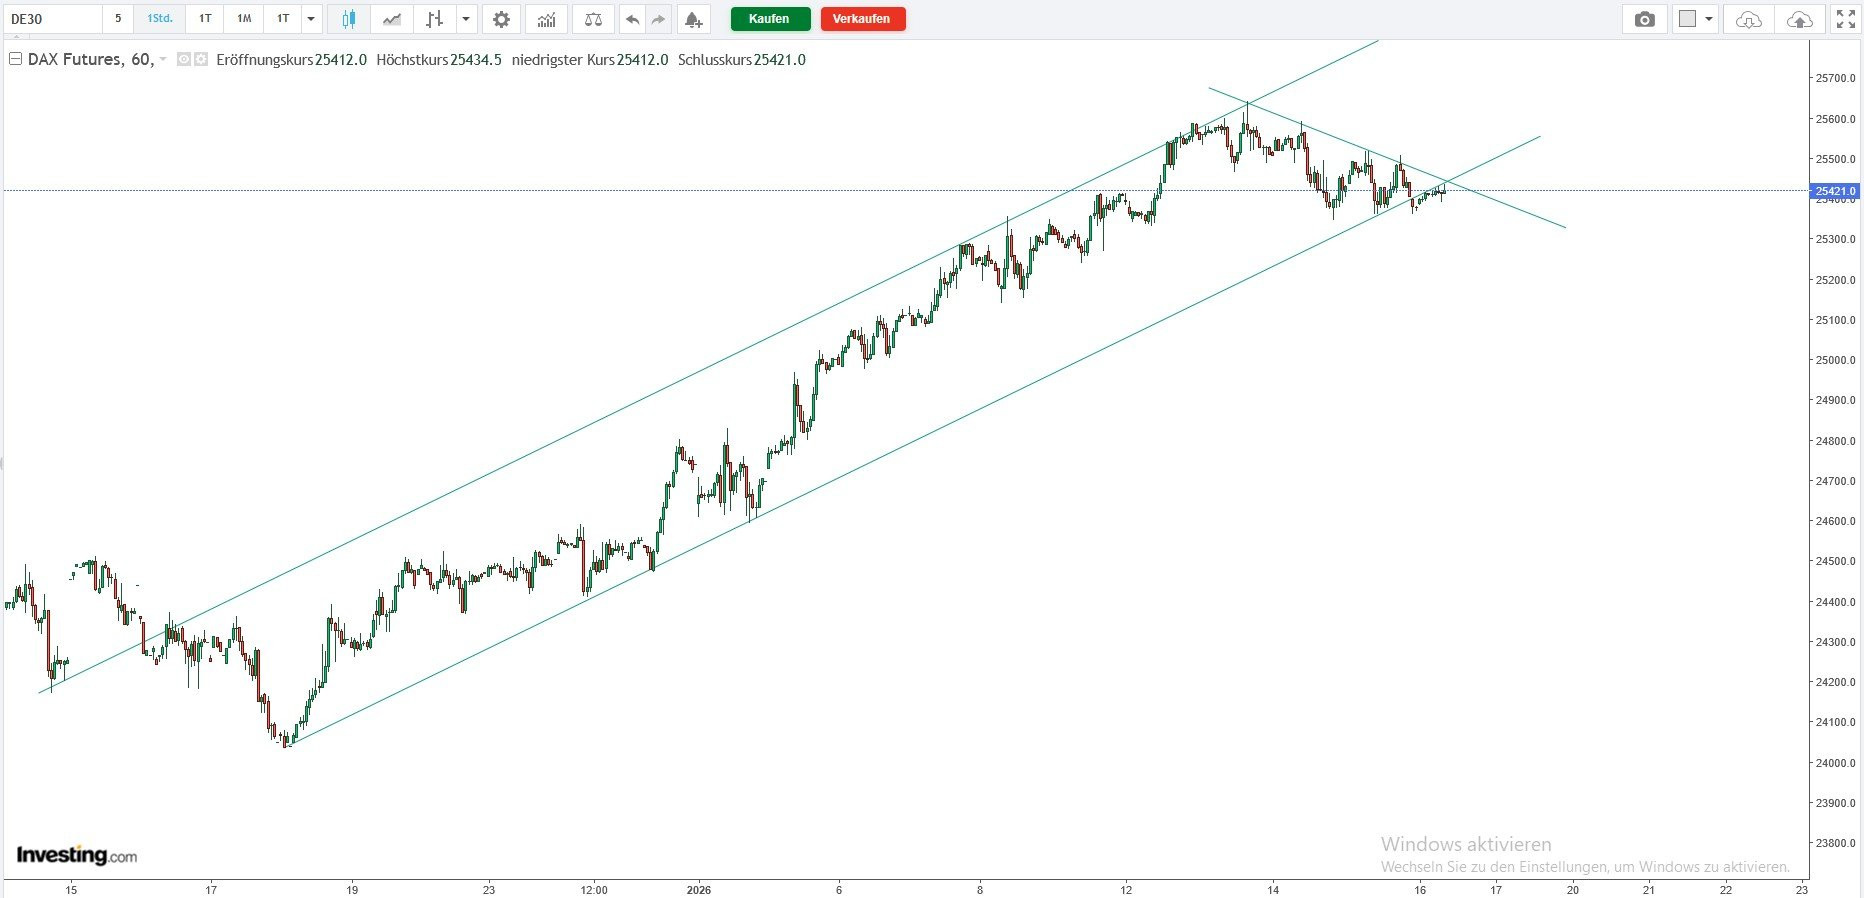This screenshot has height=898, width=1864.
Task: Select the 1Std. timeframe
Action: pyautogui.click(x=160, y=19)
